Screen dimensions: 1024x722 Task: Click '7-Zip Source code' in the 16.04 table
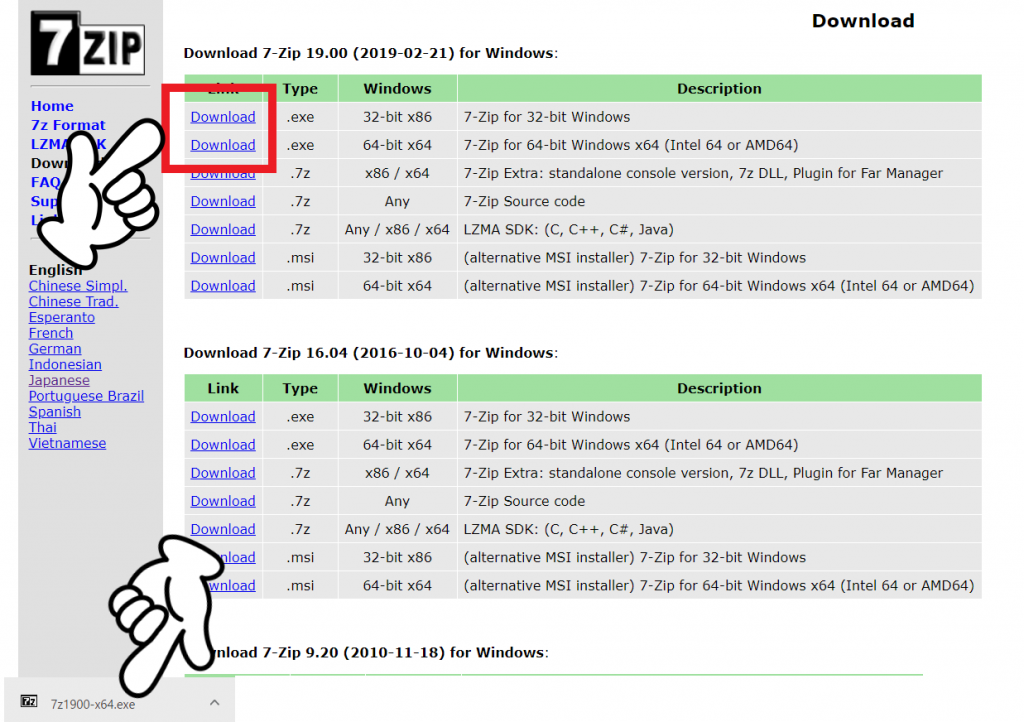tap(524, 501)
